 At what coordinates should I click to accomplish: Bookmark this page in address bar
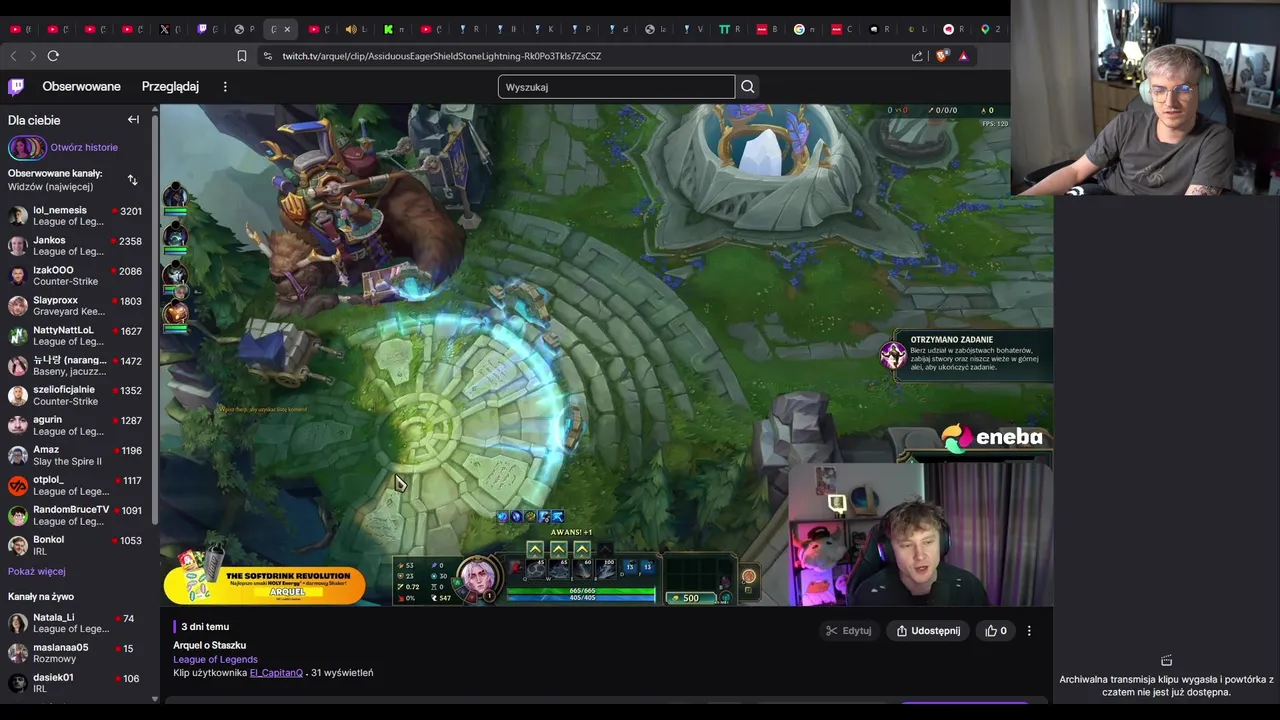[241, 56]
